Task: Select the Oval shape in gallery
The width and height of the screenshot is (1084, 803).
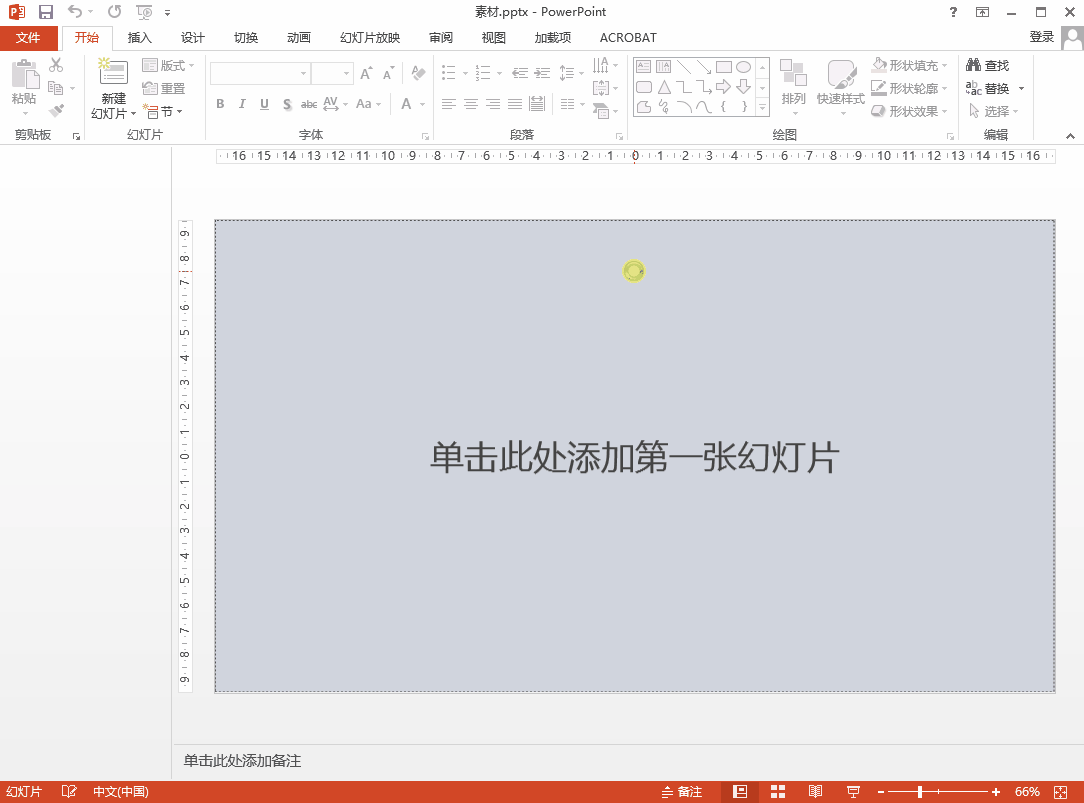Action: click(x=743, y=66)
